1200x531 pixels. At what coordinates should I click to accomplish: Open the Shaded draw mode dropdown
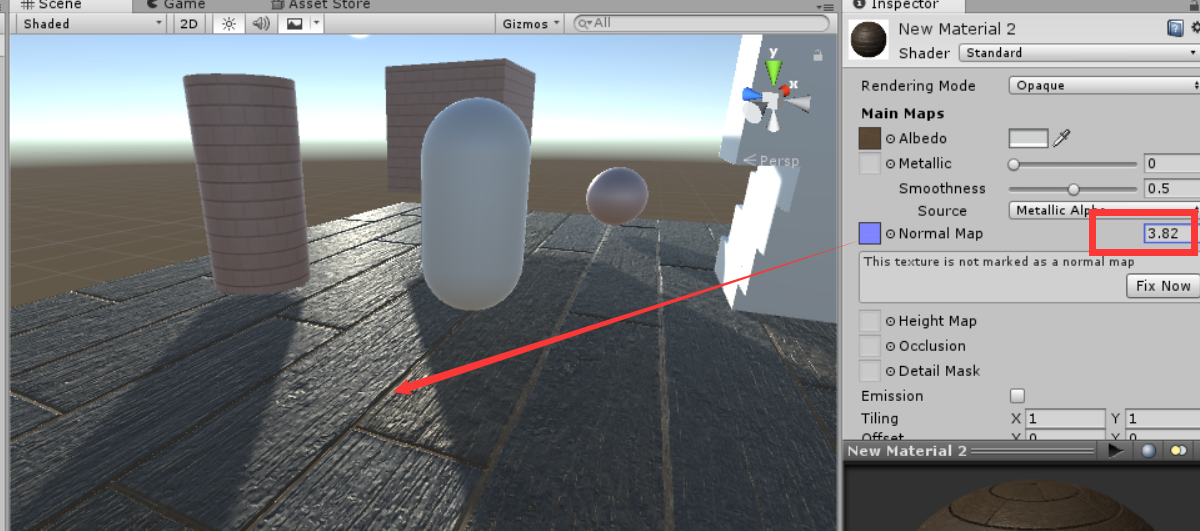point(93,23)
